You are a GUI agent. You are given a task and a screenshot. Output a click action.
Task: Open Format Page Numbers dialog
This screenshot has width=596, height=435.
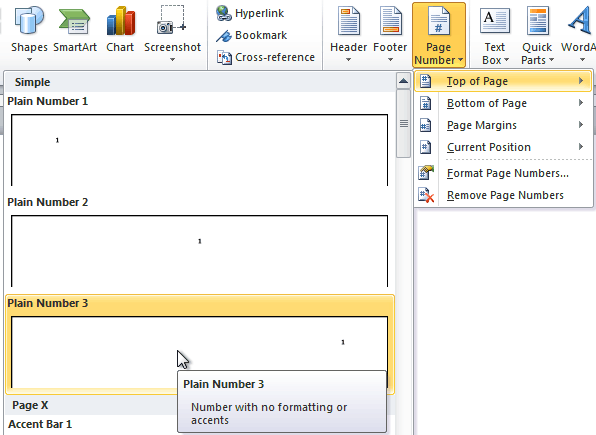[x=503, y=173]
